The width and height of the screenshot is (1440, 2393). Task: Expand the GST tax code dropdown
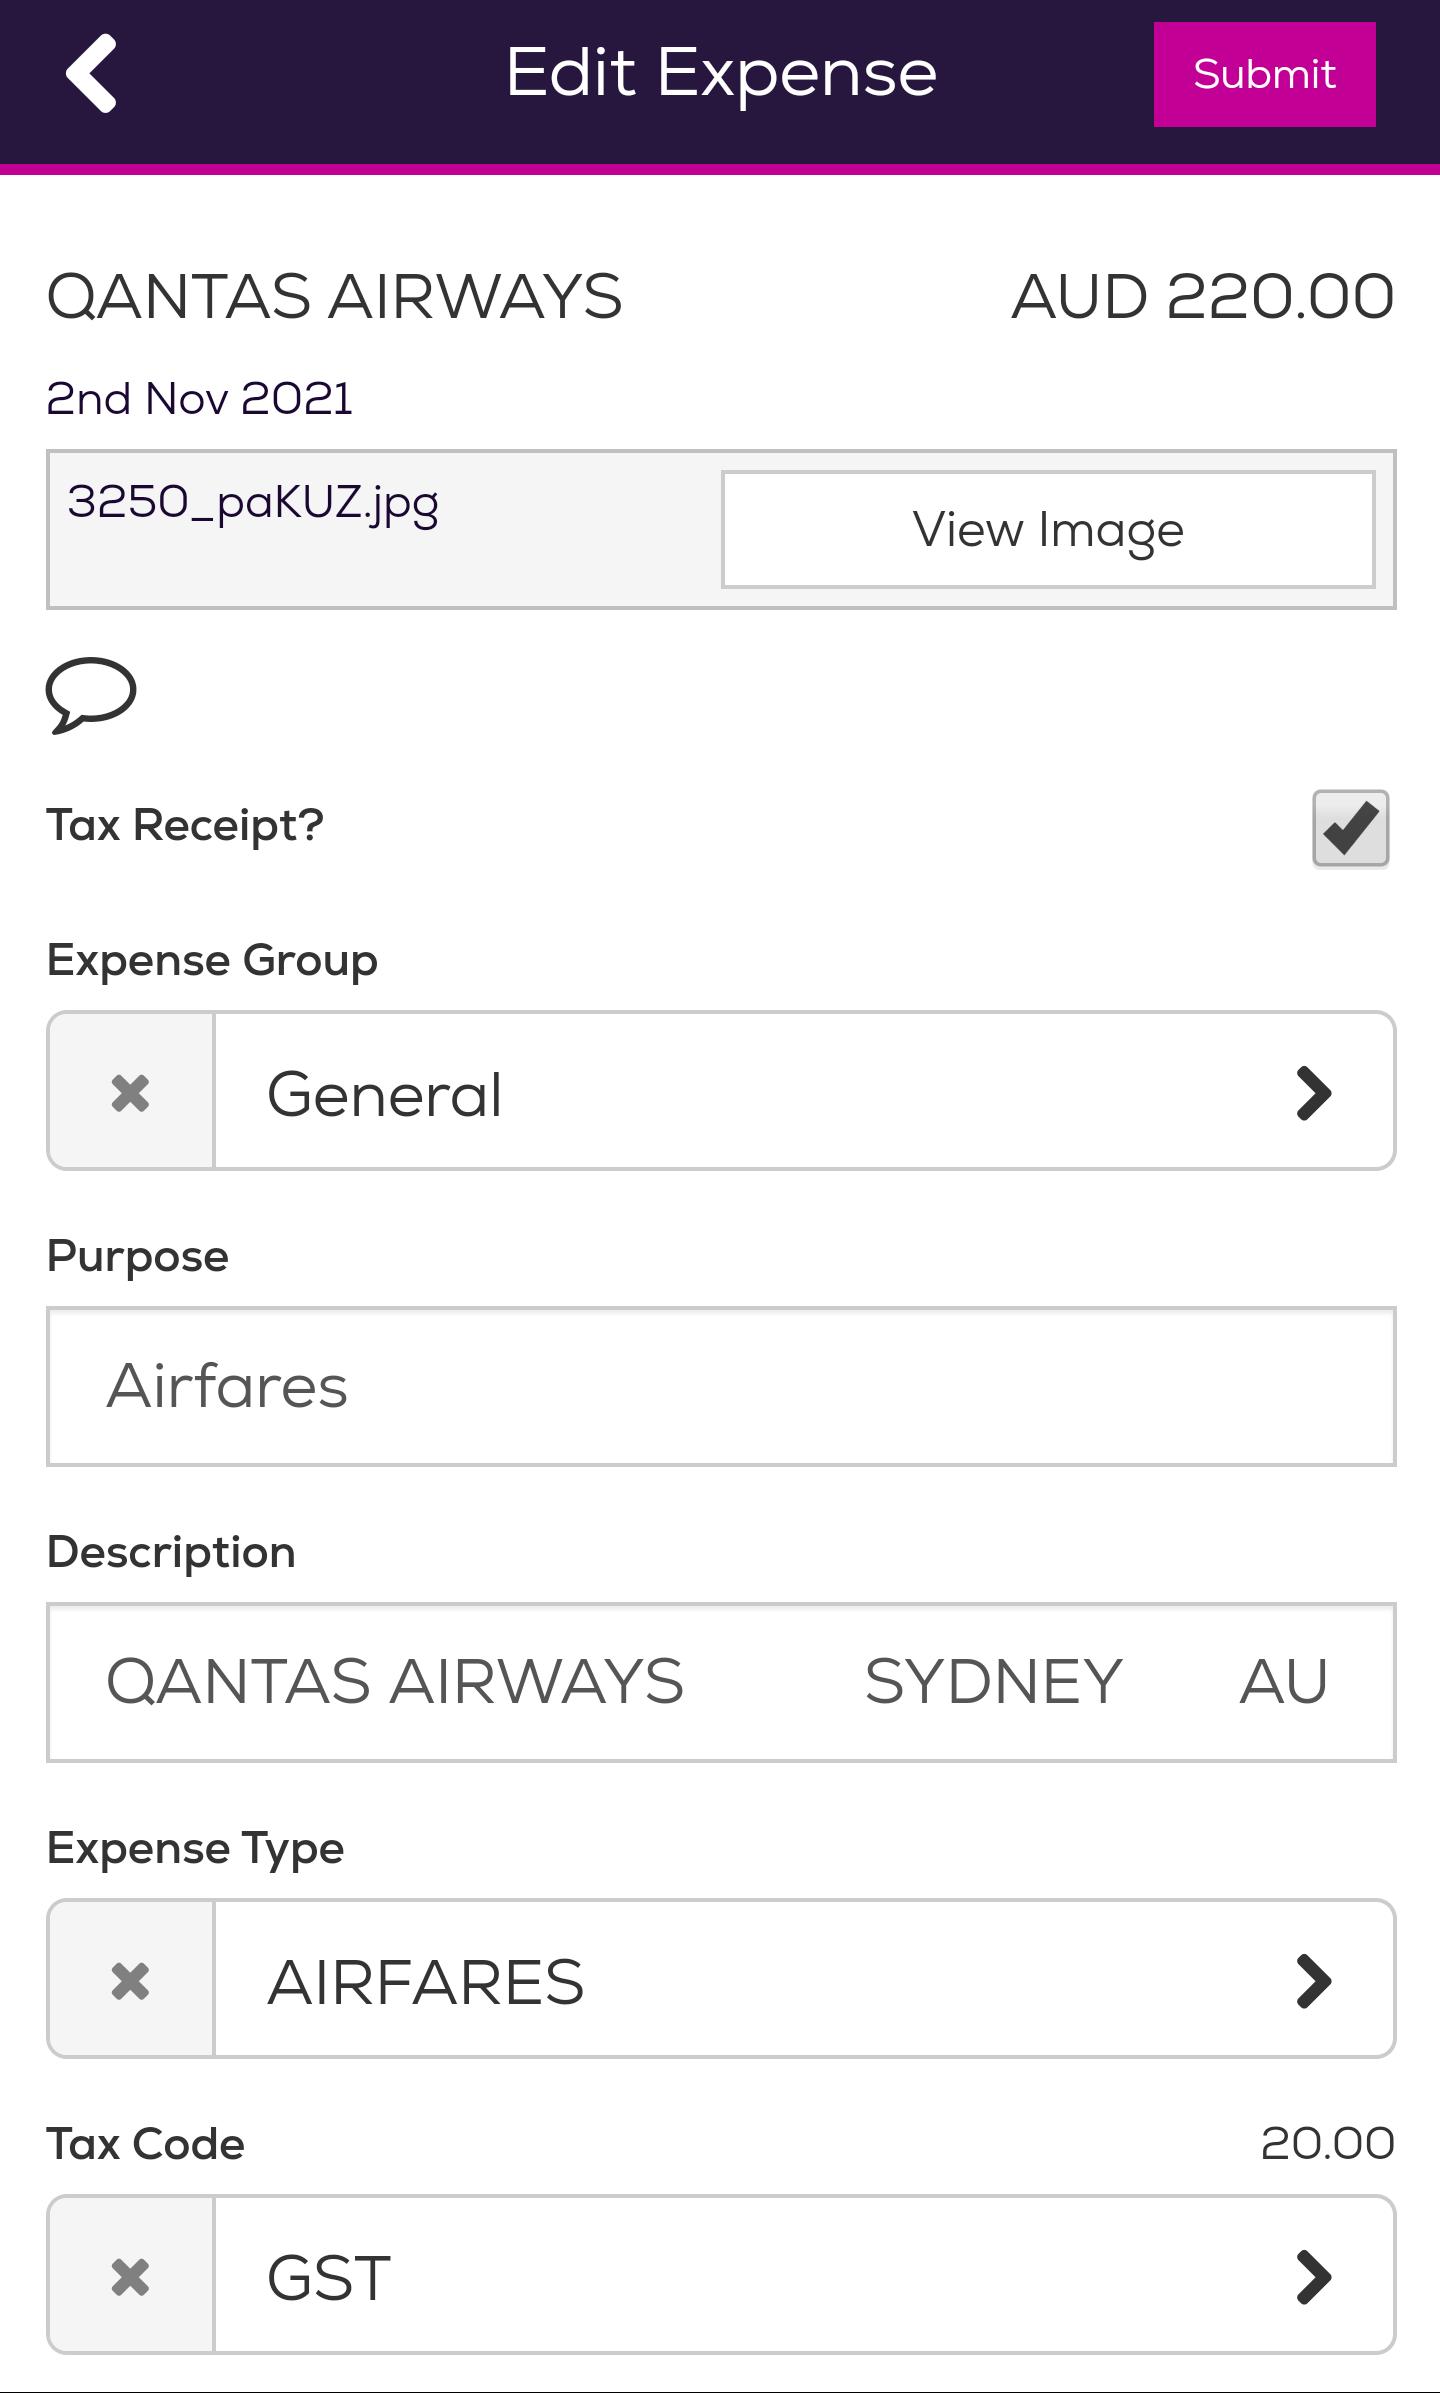pyautogui.click(x=804, y=2275)
